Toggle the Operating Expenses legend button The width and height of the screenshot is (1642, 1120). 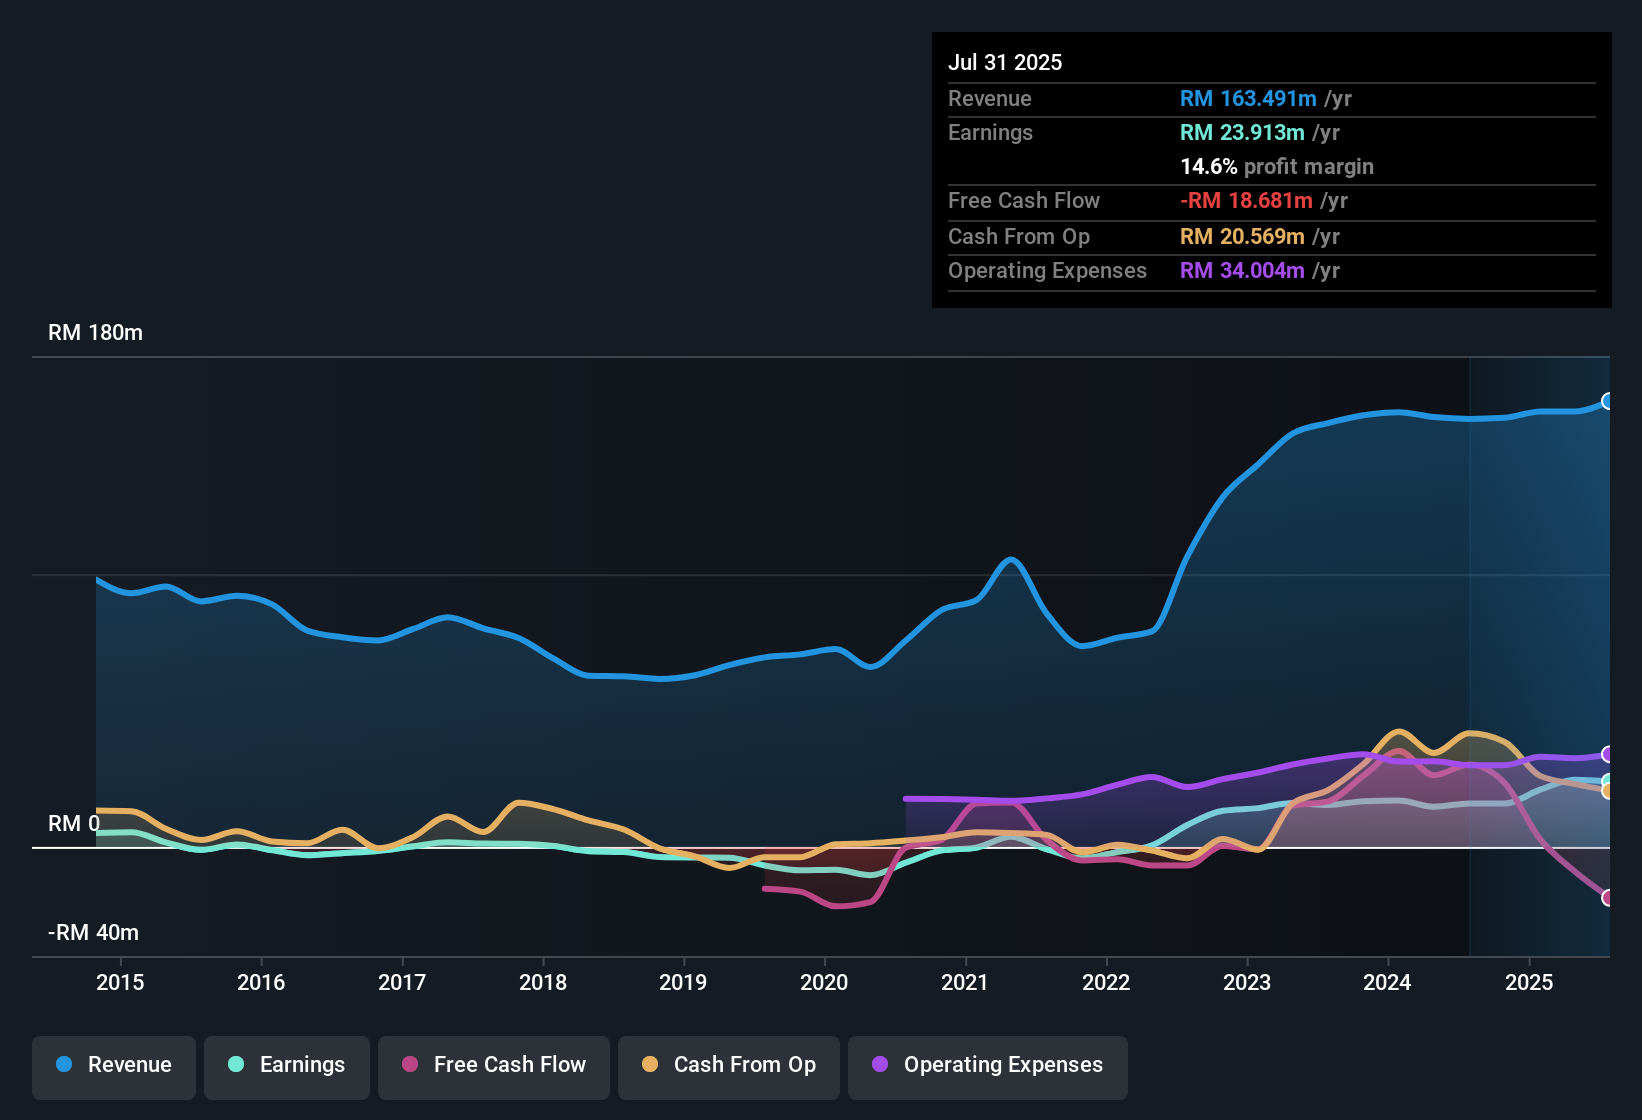pyautogui.click(x=988, y=1065)
